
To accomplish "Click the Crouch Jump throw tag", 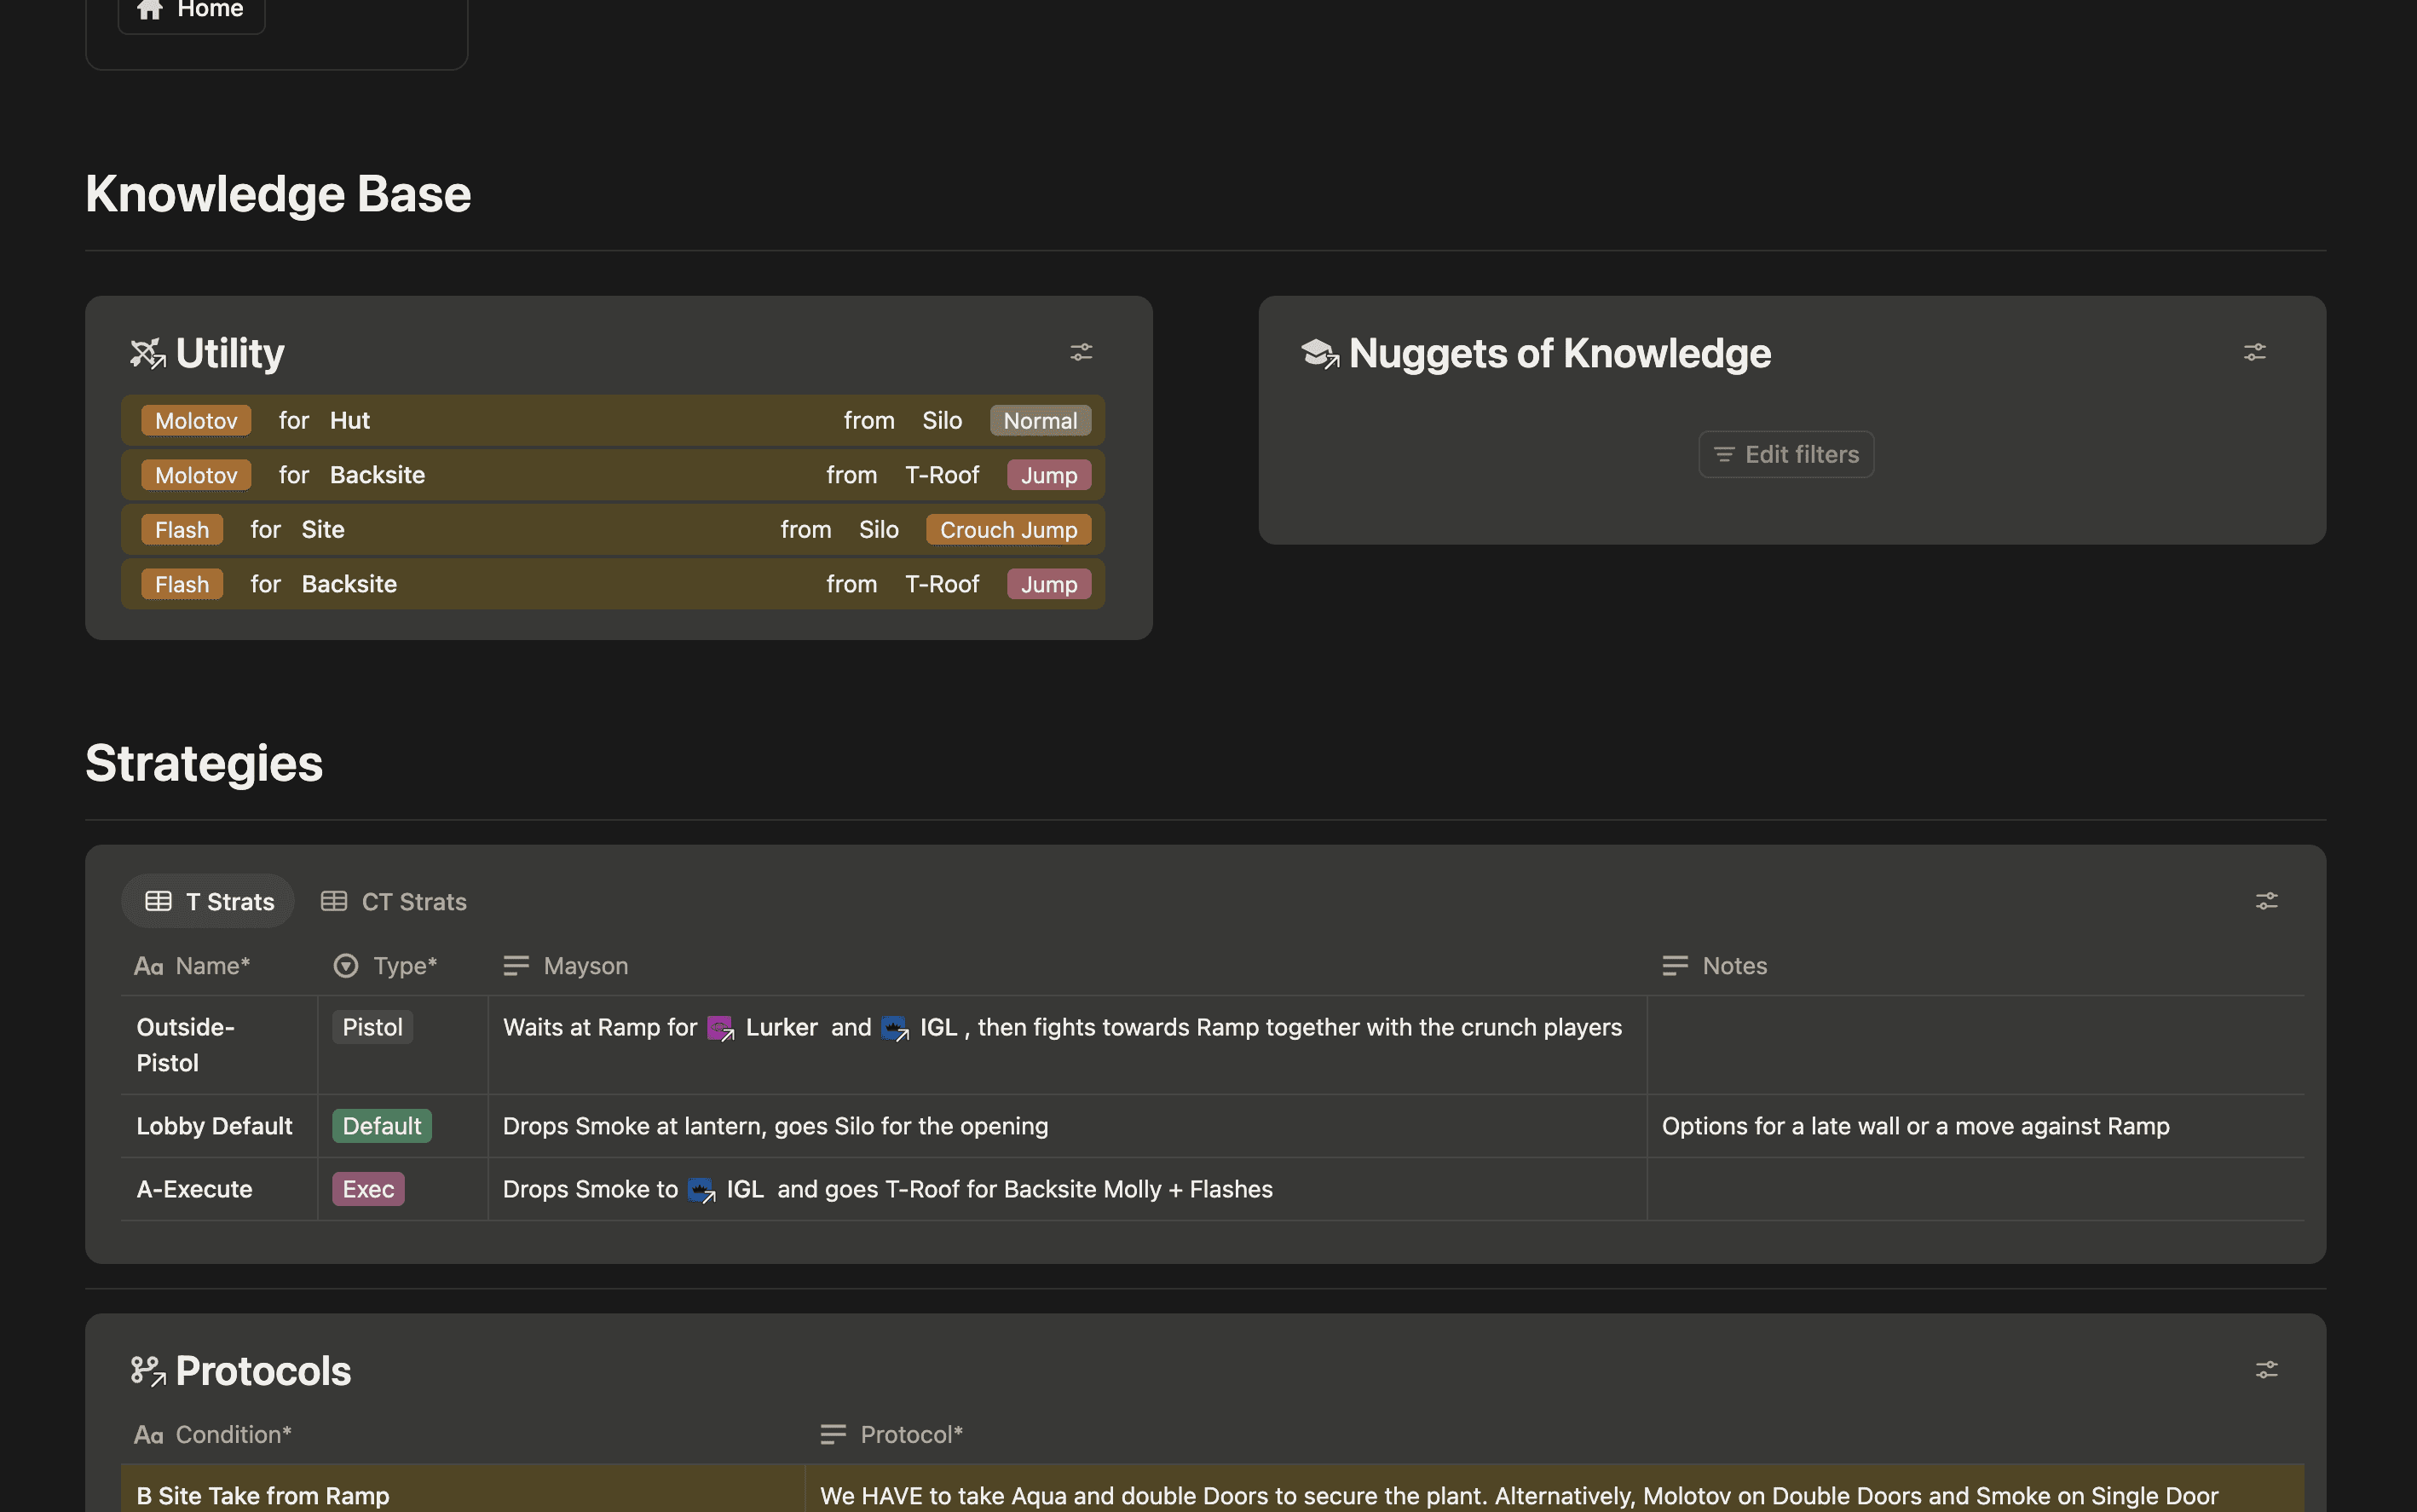I will (x=1008, y=530).
